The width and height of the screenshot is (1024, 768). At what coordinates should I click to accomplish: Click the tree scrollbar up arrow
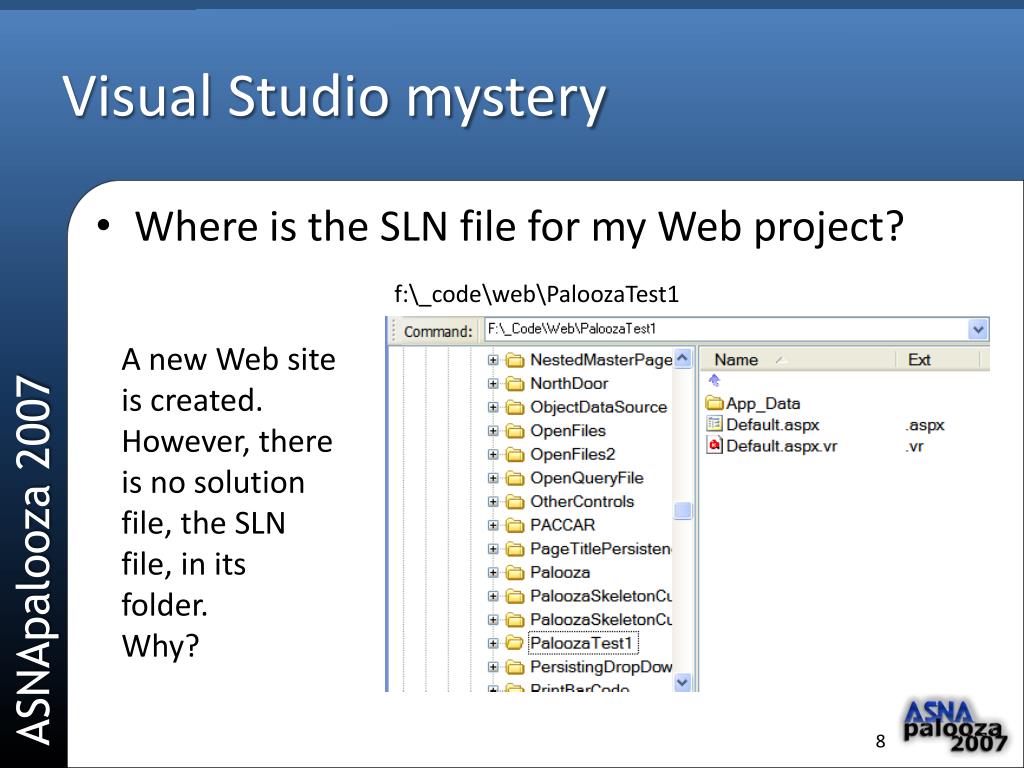(x=682, y=359)
